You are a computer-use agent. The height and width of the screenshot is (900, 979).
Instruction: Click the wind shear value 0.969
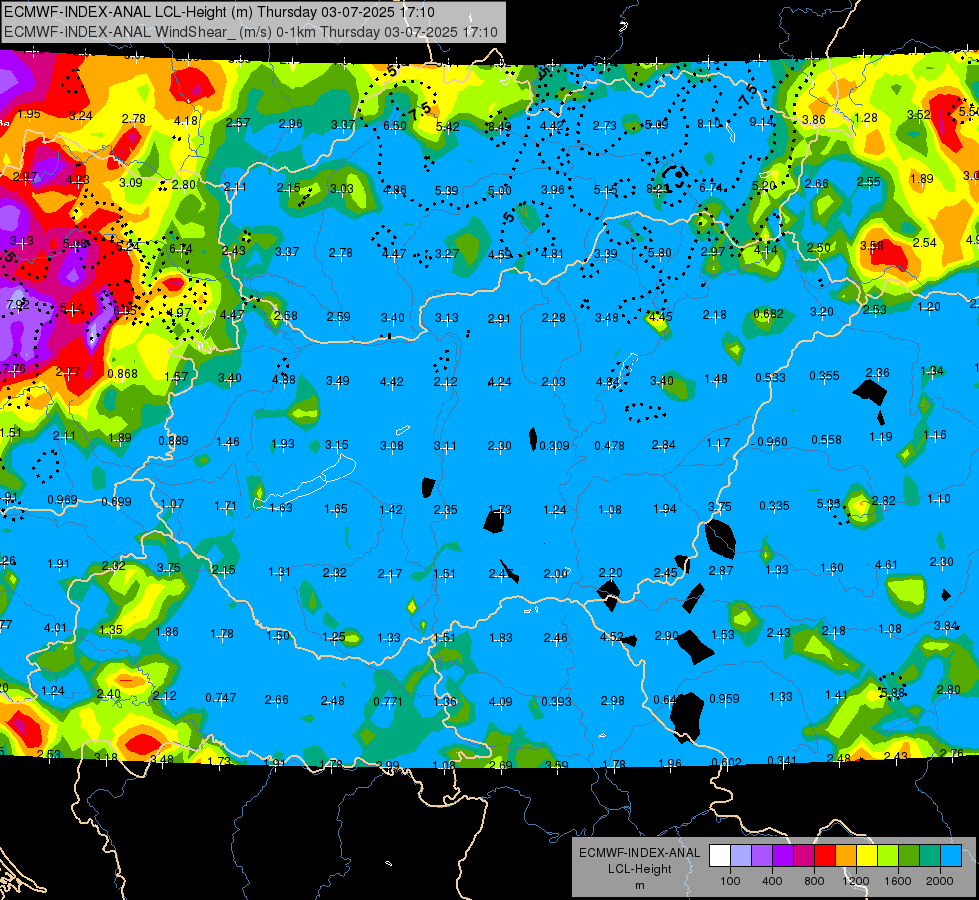click(62, 500)
